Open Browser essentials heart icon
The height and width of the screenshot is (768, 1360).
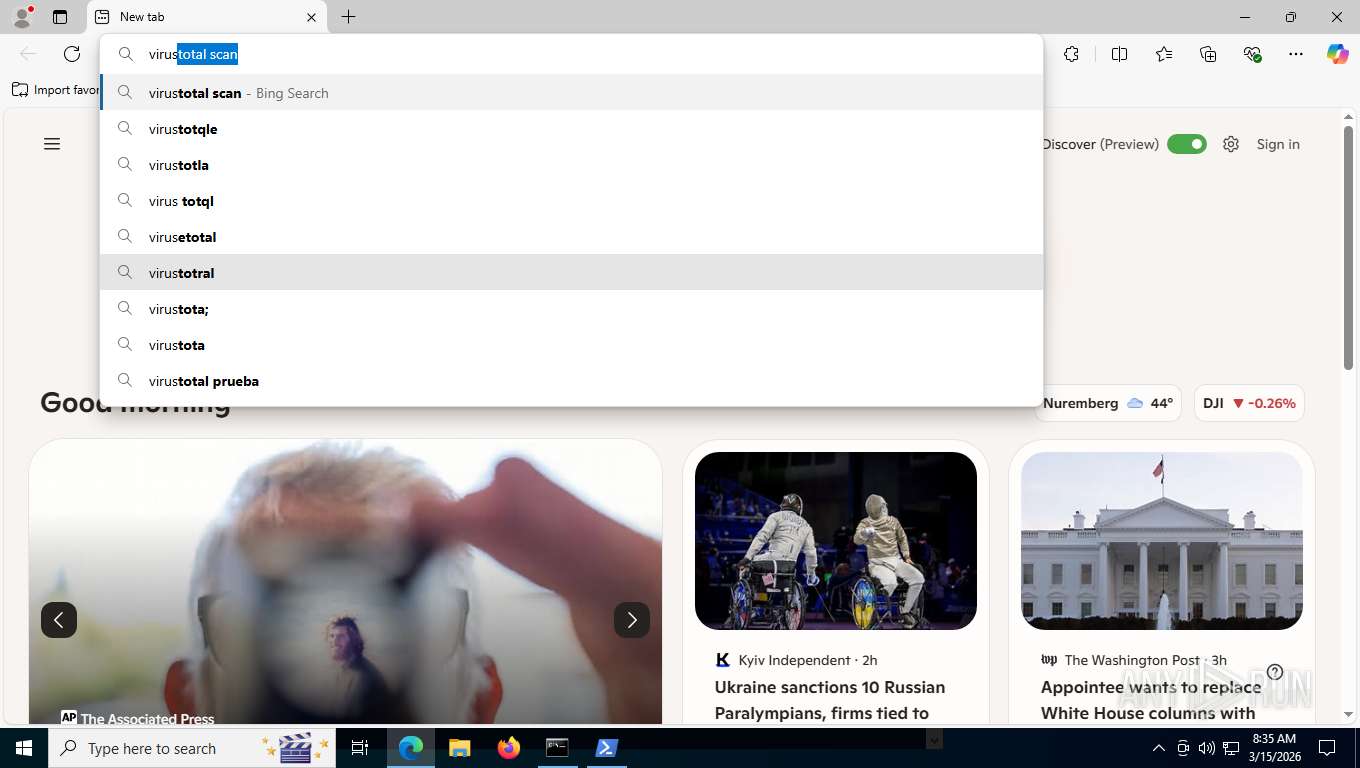point(1252,54)
